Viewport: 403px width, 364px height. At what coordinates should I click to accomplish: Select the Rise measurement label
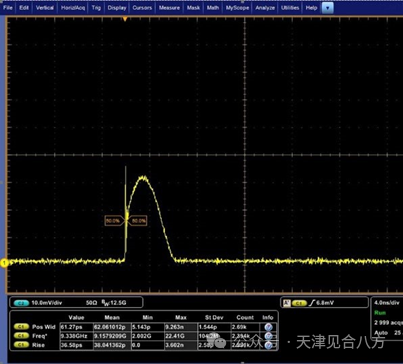point(38,345)
